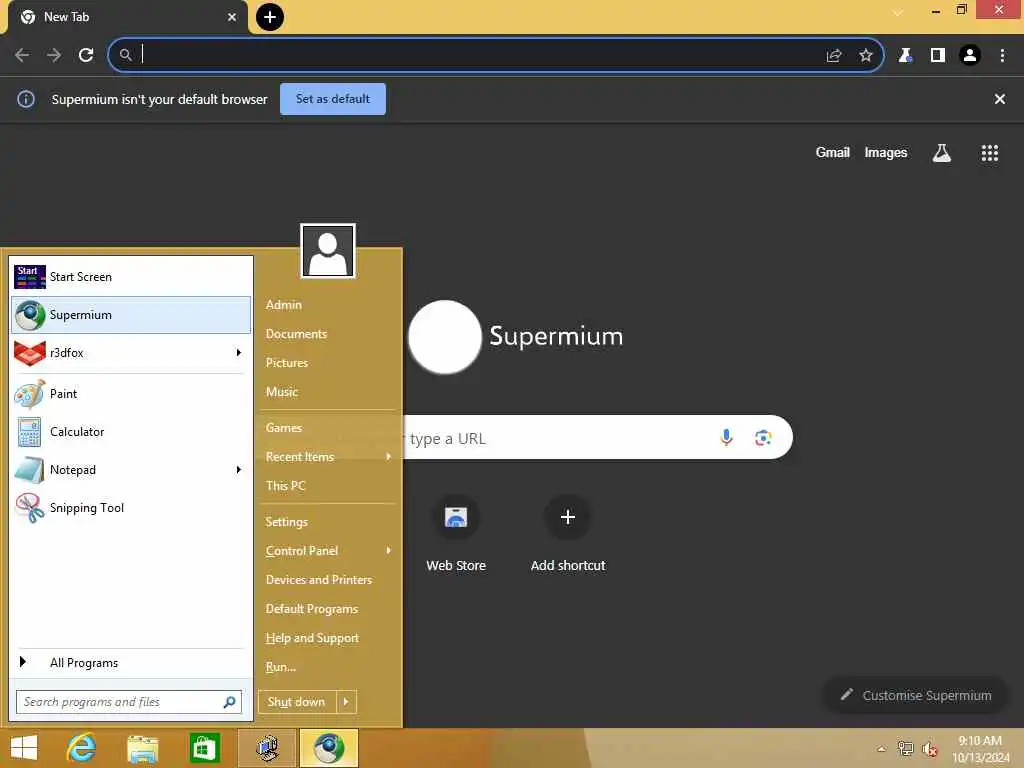Open the taskbar clock showing 9:10 AM
Screen dimensions: 1024x768
980,749
